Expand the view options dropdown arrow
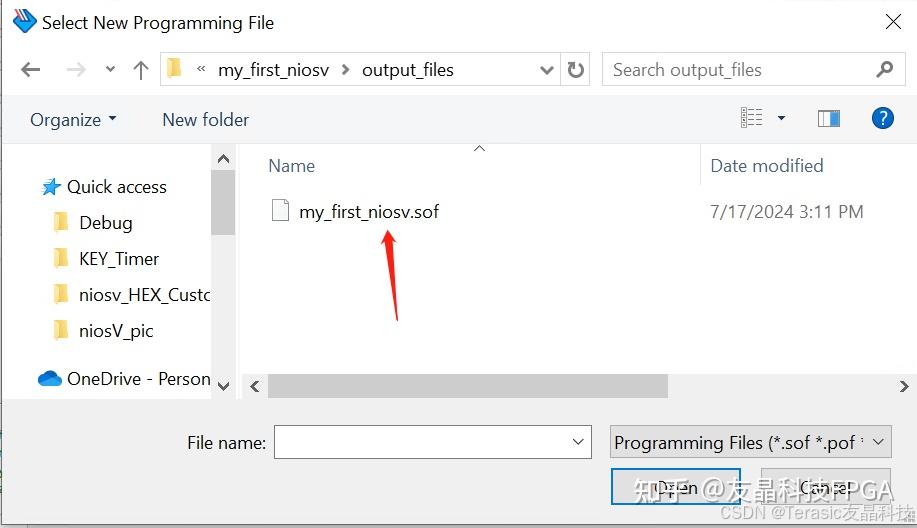 781,118
